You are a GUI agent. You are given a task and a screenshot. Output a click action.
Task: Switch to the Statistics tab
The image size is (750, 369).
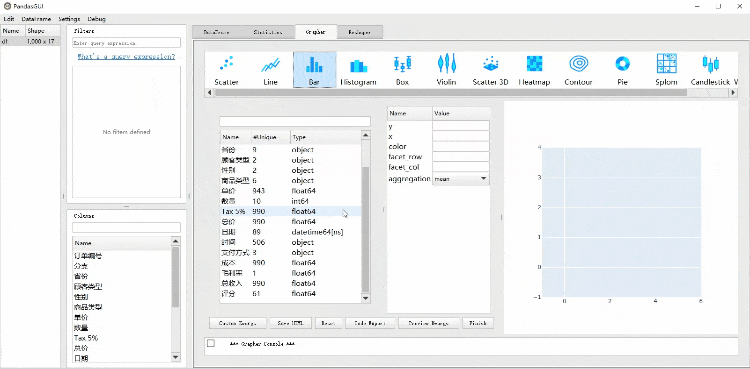267,33
